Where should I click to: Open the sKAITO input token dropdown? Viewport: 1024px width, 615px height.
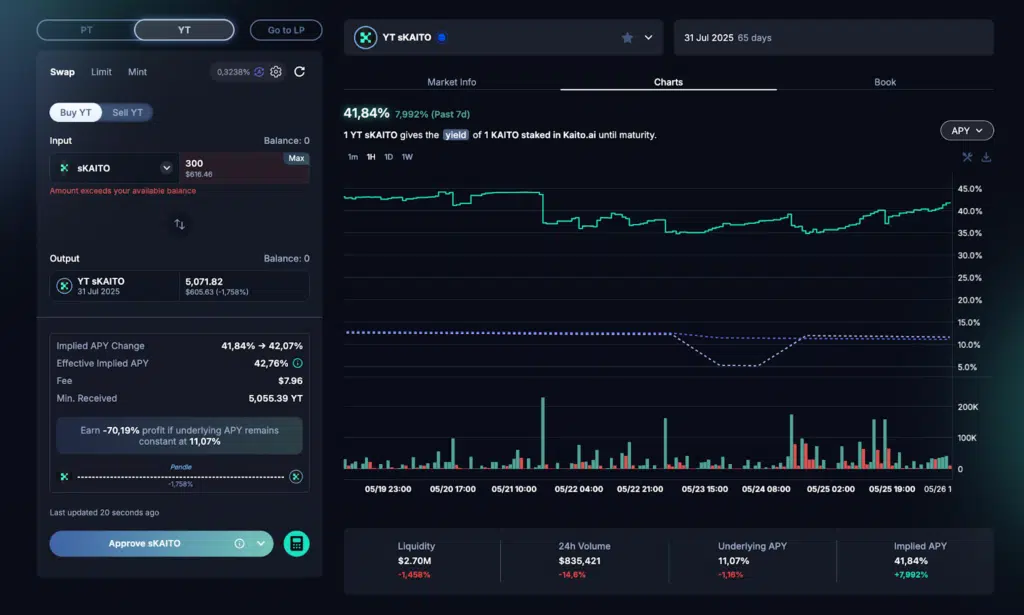114,168
